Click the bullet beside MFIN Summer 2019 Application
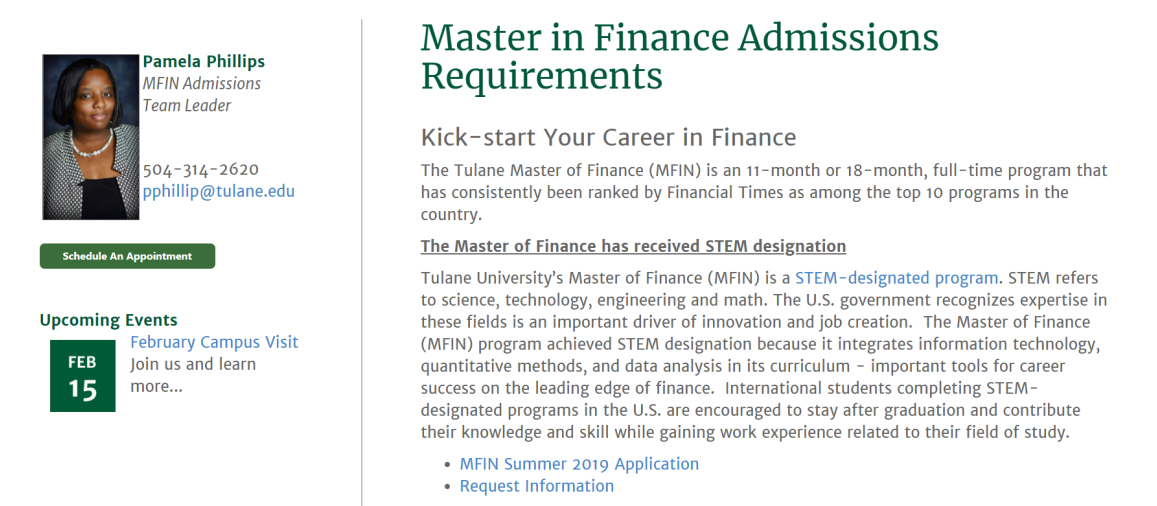Image resolution: width=1157 pixels, height=506 pixels. tap(447, 465)
